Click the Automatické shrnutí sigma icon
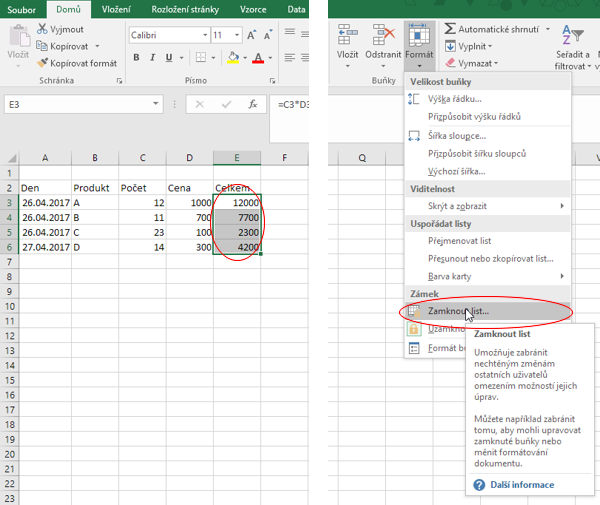600x505 pixels. pos(450,30)
